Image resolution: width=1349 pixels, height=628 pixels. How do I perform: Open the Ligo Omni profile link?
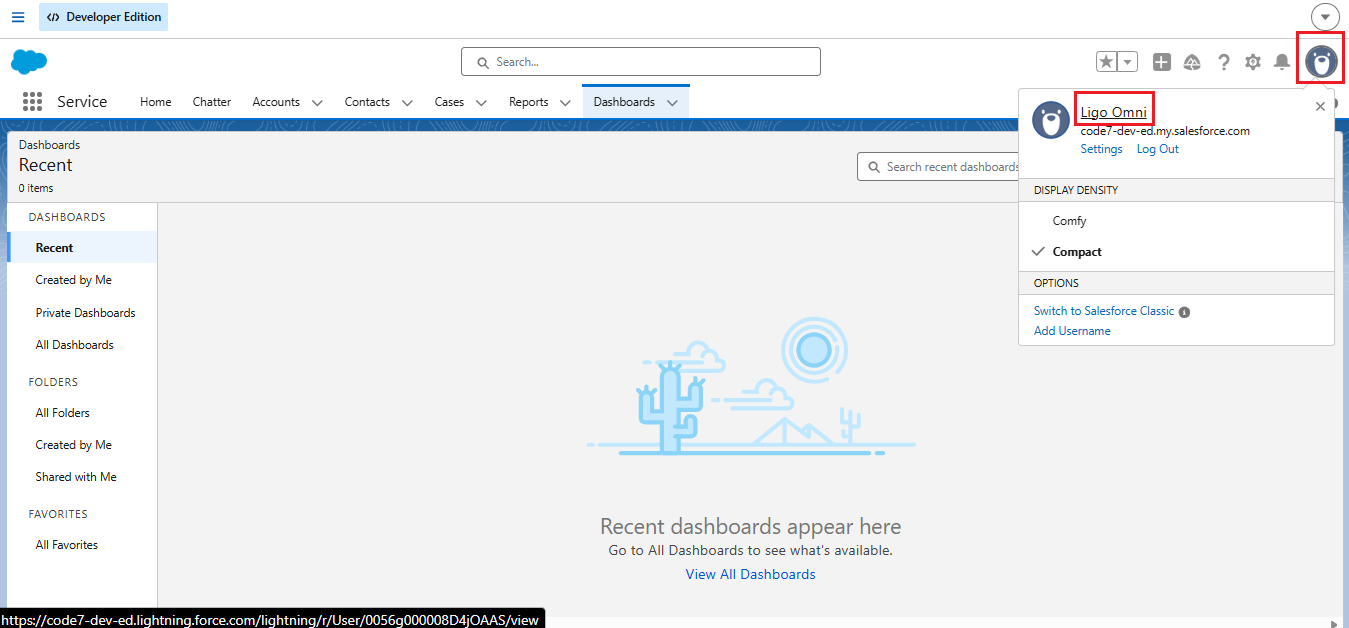pyautogui.click(x=1114, y=112)
